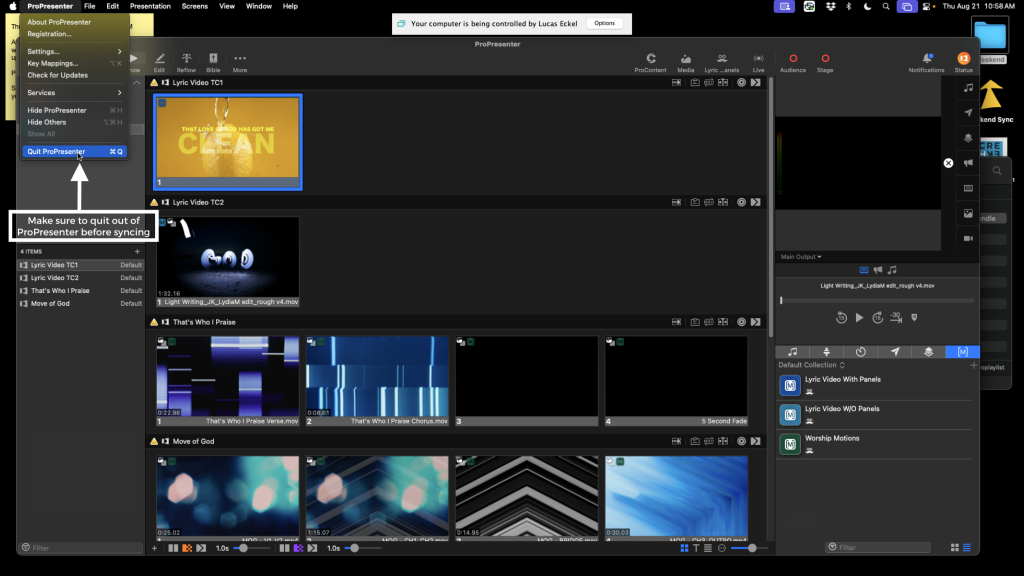Switch to the Audio tab with music note
The width and height of the screenshot is (1024, 576).
pyautogui.click(x=792, y=352)
